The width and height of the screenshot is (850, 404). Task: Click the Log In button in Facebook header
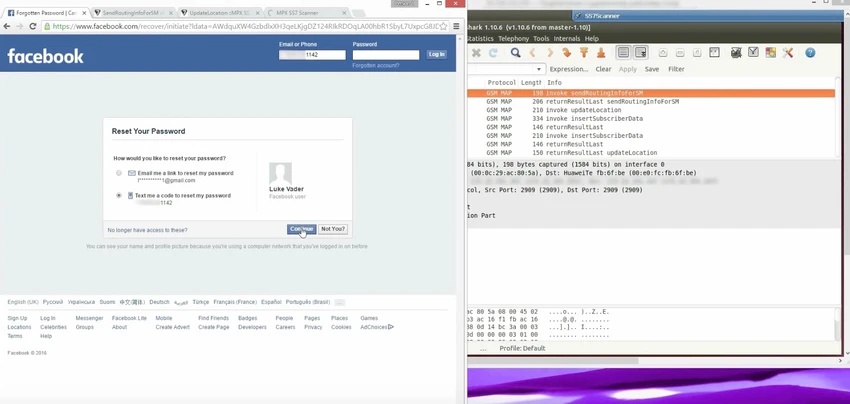pyautogui.click(x=436, y=54)
